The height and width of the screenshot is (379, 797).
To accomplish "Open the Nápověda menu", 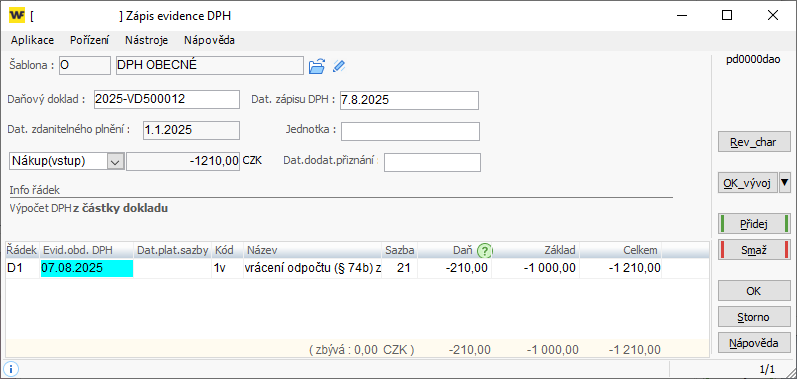I will point(209,40).
